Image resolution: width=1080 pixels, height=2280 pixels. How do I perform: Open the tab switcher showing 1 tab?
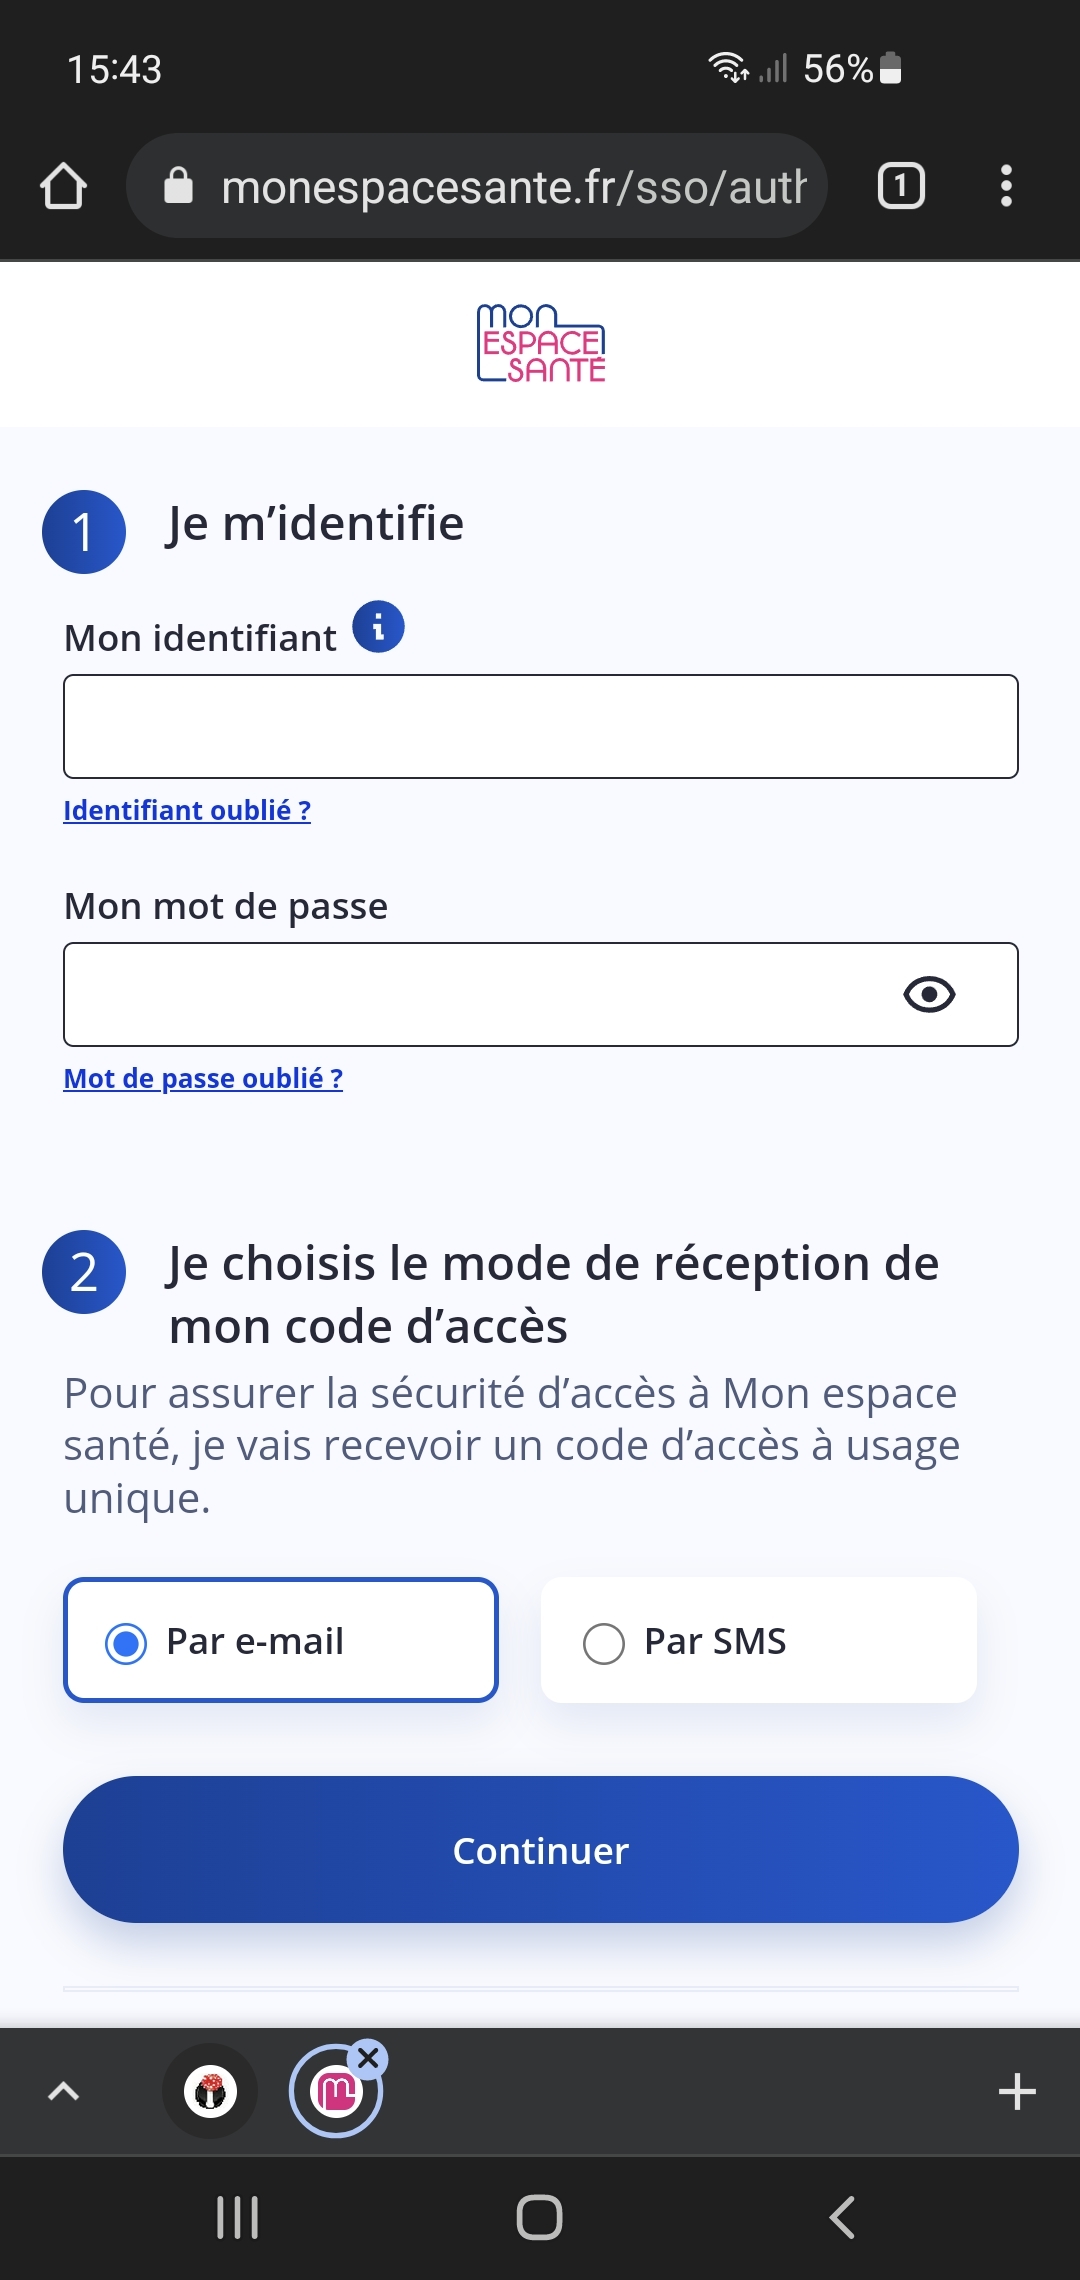tap(901, 186)
